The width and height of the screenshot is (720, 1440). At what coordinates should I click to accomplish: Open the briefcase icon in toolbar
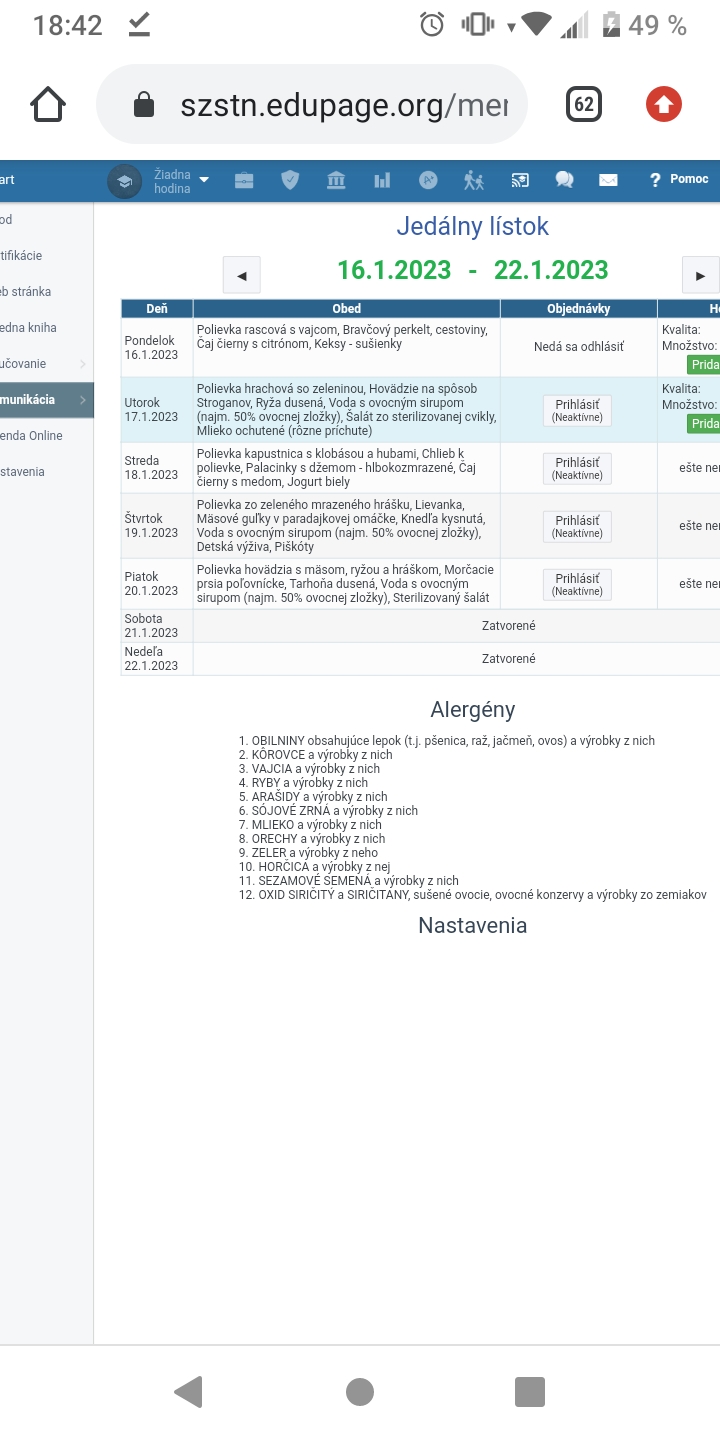coord(244,180)
